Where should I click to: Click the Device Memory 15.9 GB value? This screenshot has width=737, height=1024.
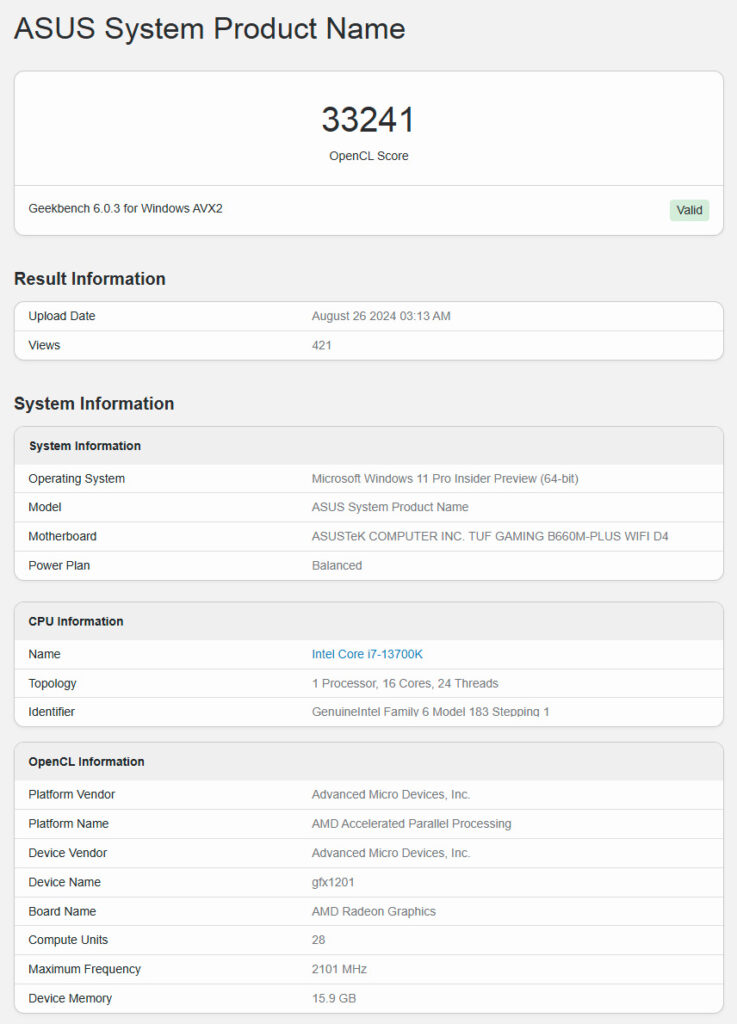click(x=334, y=998)
